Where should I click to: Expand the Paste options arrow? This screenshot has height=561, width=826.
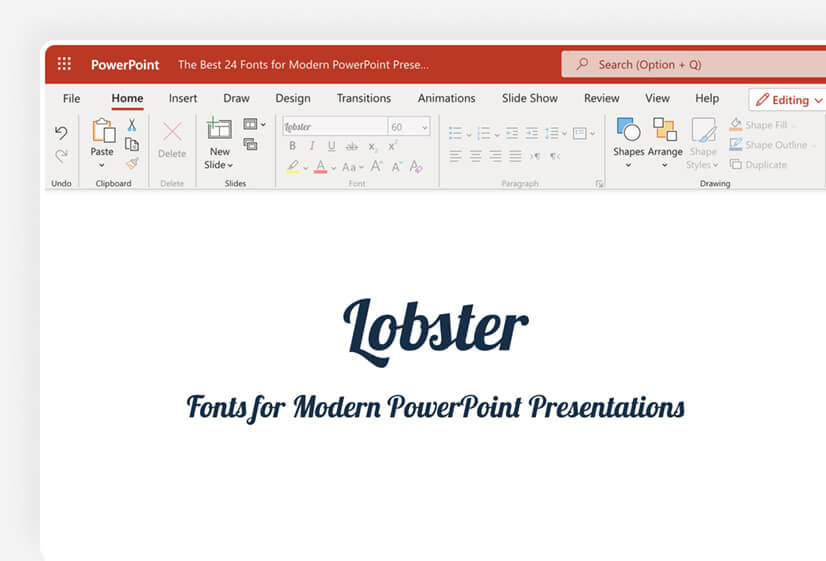coord(102,165)
